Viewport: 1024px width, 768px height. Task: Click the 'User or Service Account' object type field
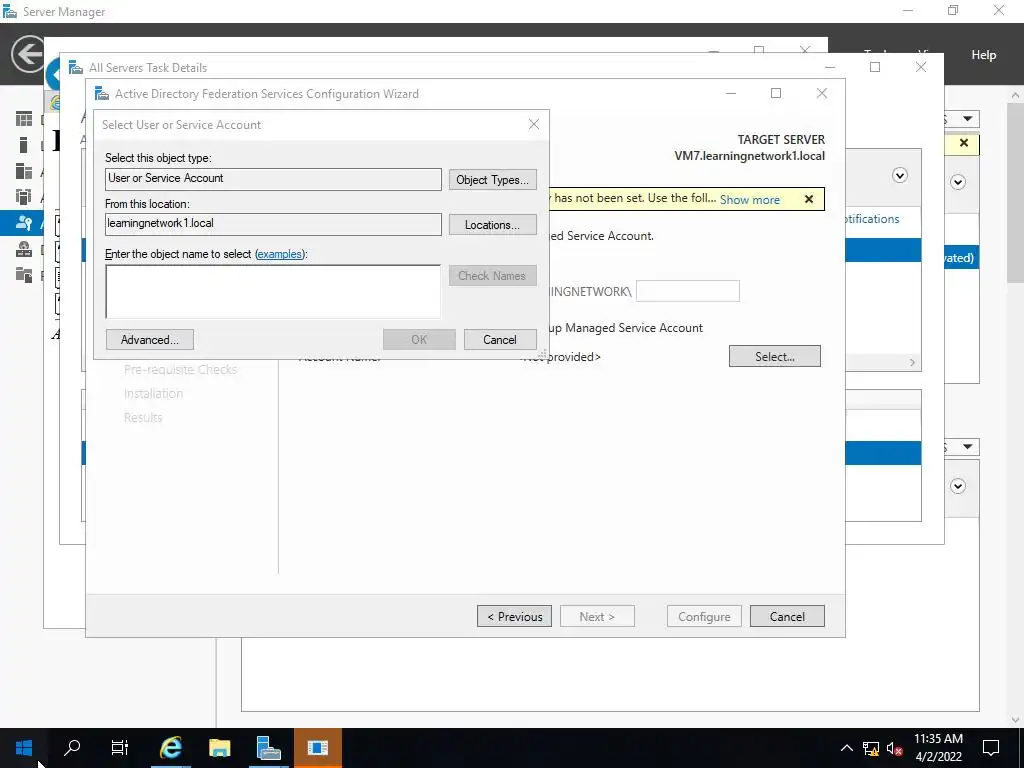pos(273,179)
